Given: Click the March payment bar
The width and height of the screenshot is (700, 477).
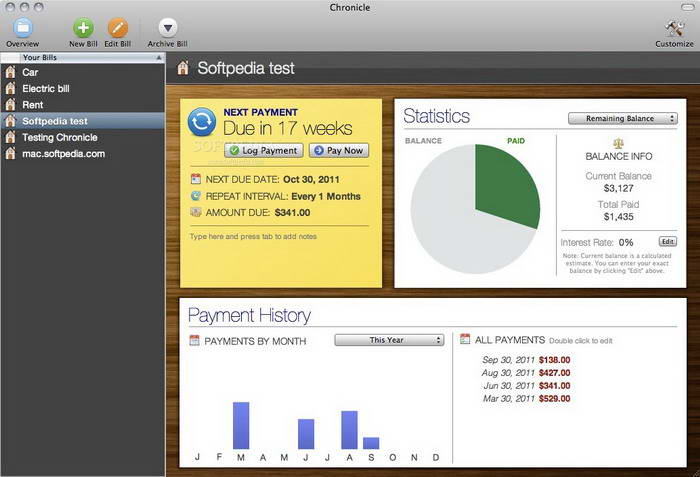Looking at the screenshot, I should [241, 425].
